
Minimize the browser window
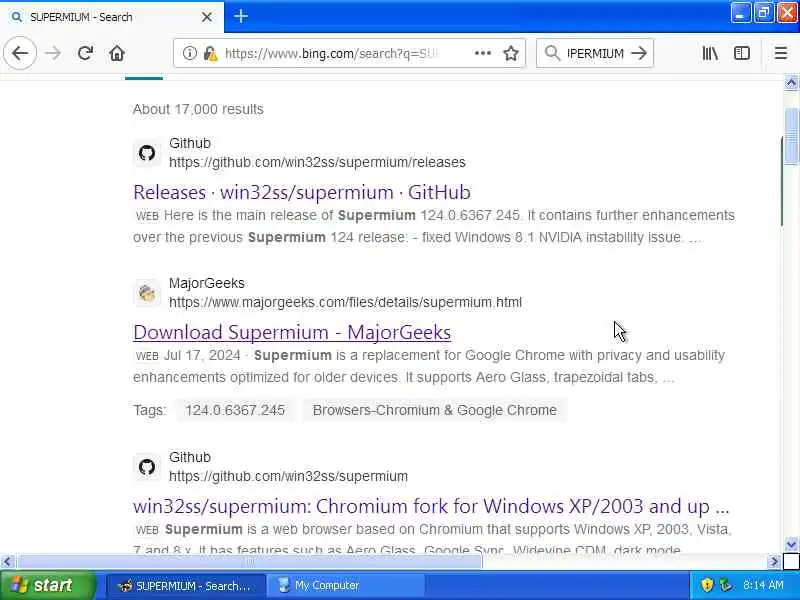click(740, 13)
